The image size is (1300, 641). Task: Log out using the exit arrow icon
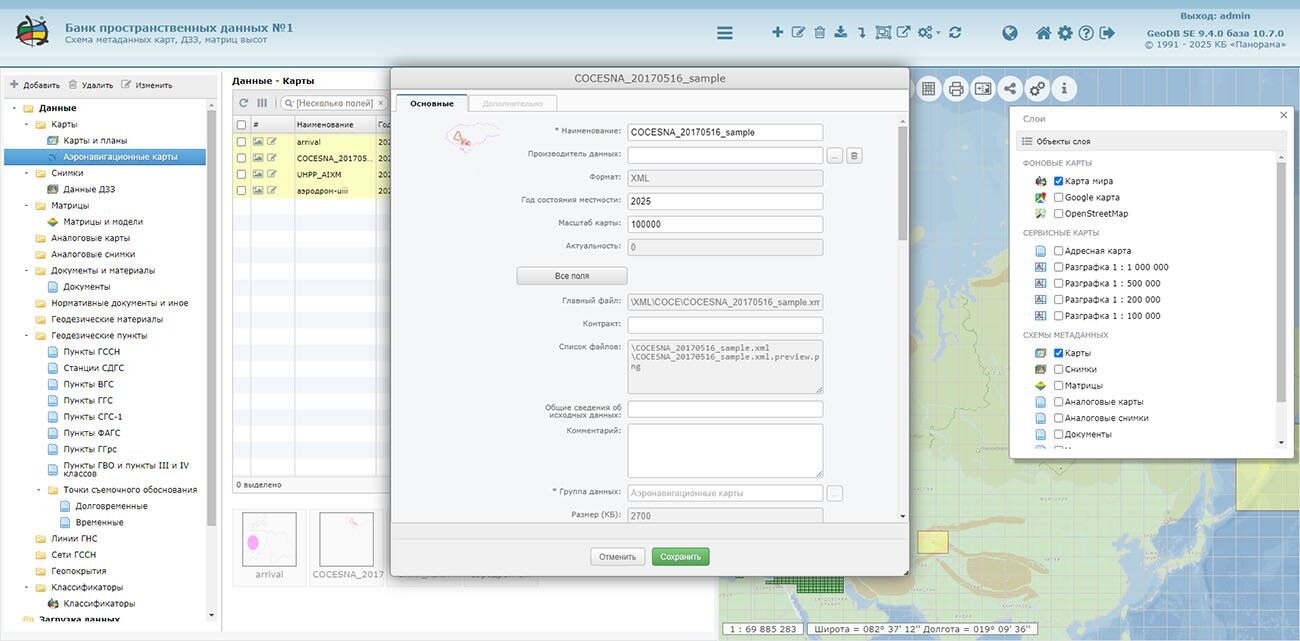coord(1107,33)
